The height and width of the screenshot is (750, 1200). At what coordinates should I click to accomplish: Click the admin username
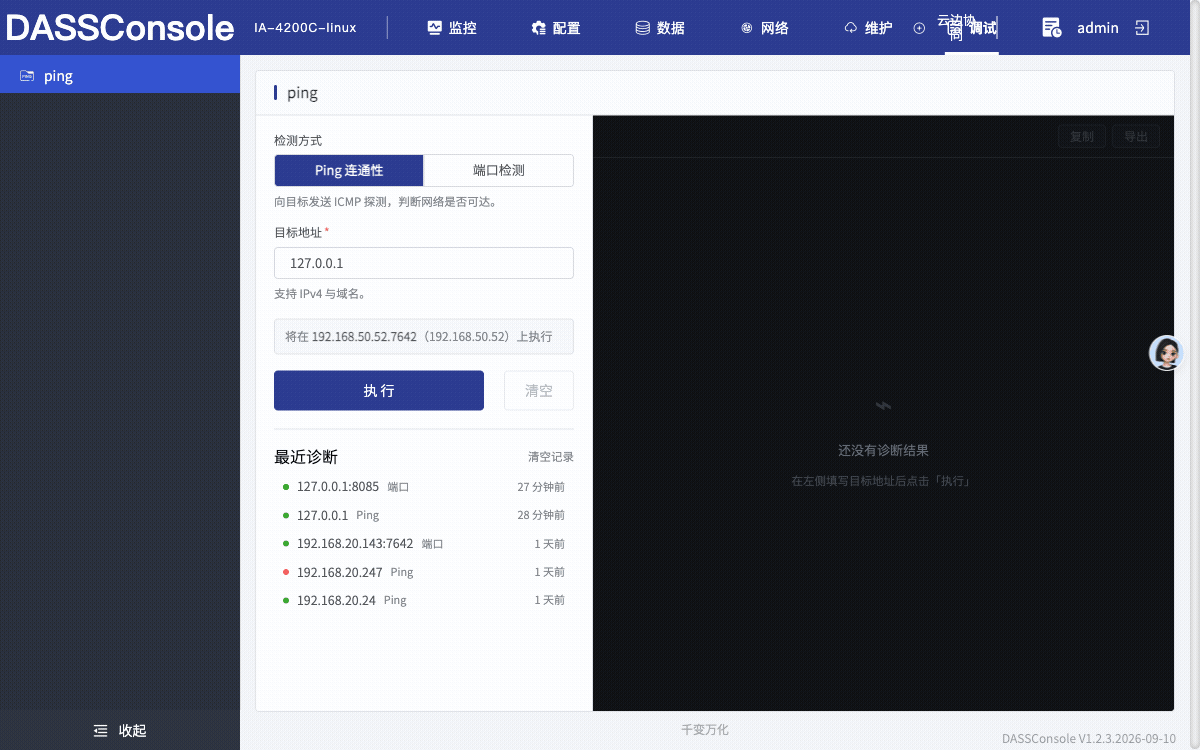coord(1098,28)
